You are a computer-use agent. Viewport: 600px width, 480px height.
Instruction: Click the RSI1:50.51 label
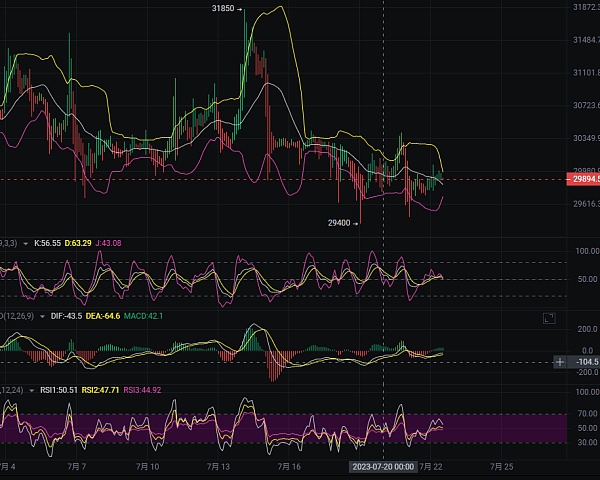(x=57, y=390)
